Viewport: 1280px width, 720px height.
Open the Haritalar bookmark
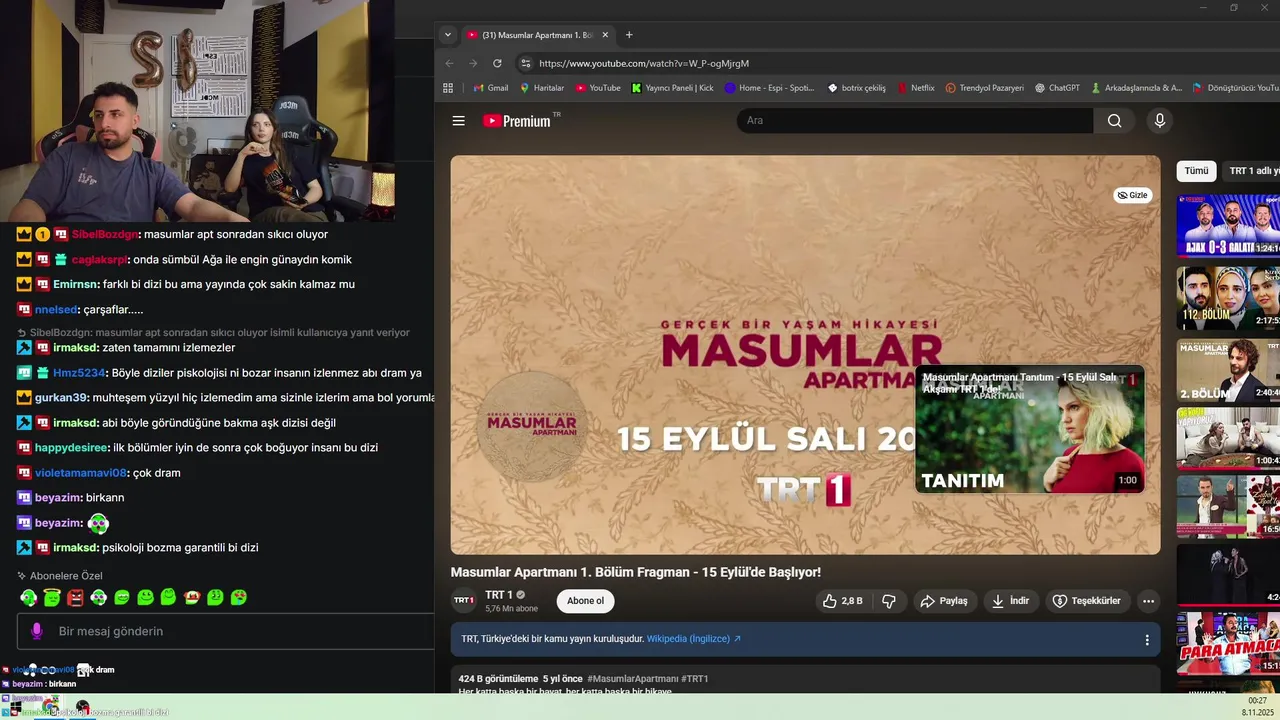[542, 88]
